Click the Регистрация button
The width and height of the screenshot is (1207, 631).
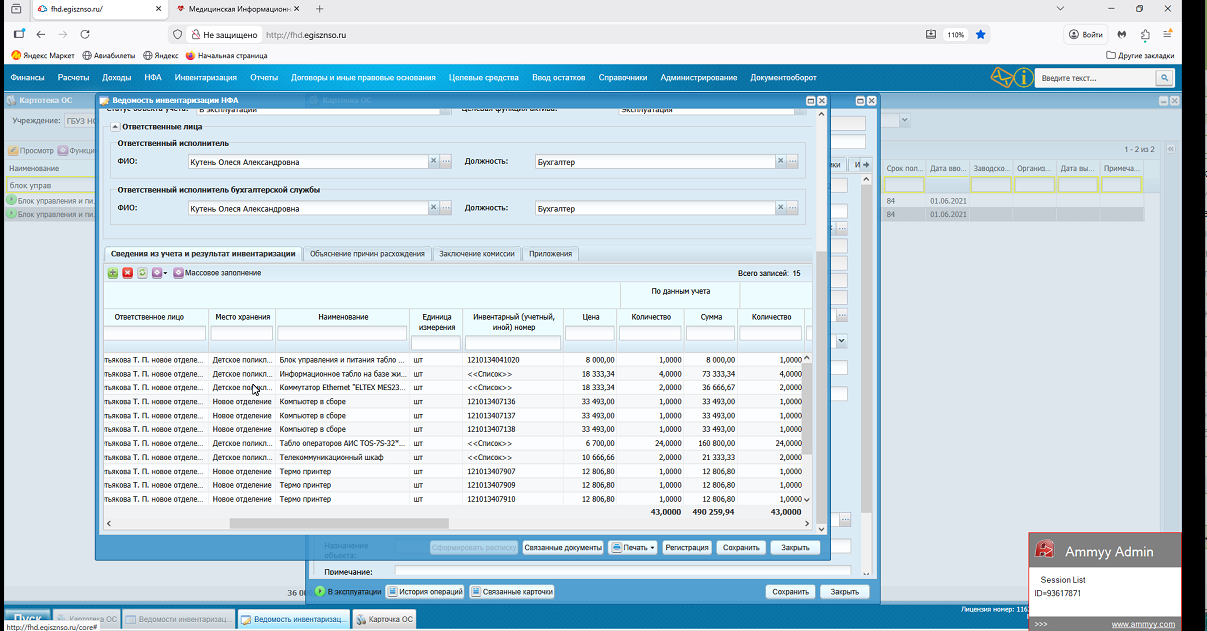coord(687,548)
